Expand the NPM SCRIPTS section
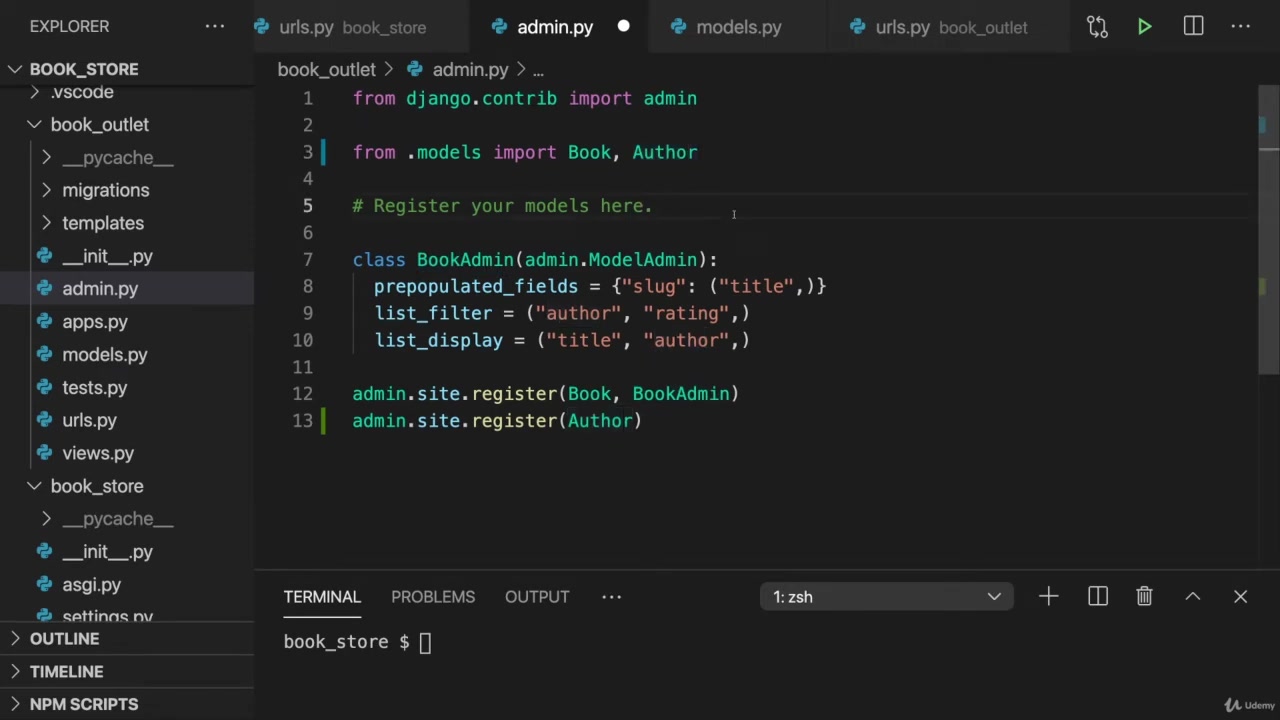This screenshot has height=720, width=1280. [84, 704]
